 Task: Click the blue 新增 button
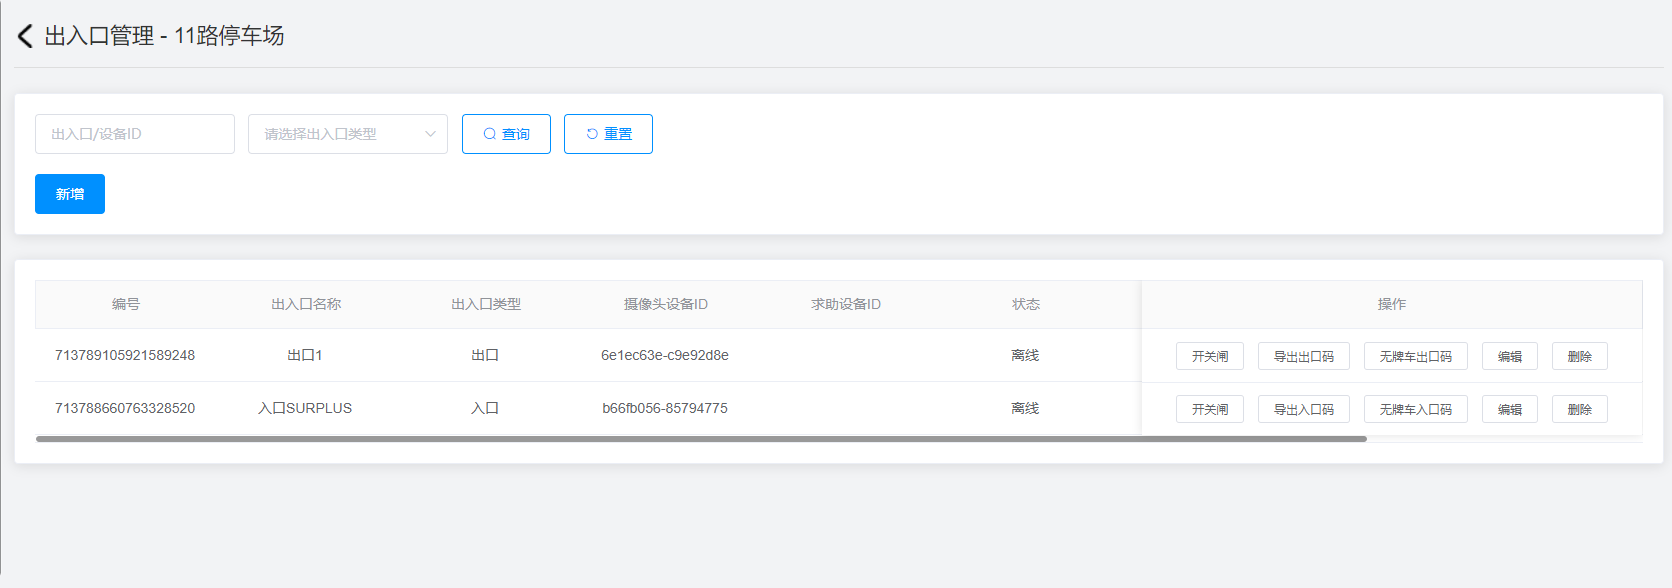click(70, 194)
